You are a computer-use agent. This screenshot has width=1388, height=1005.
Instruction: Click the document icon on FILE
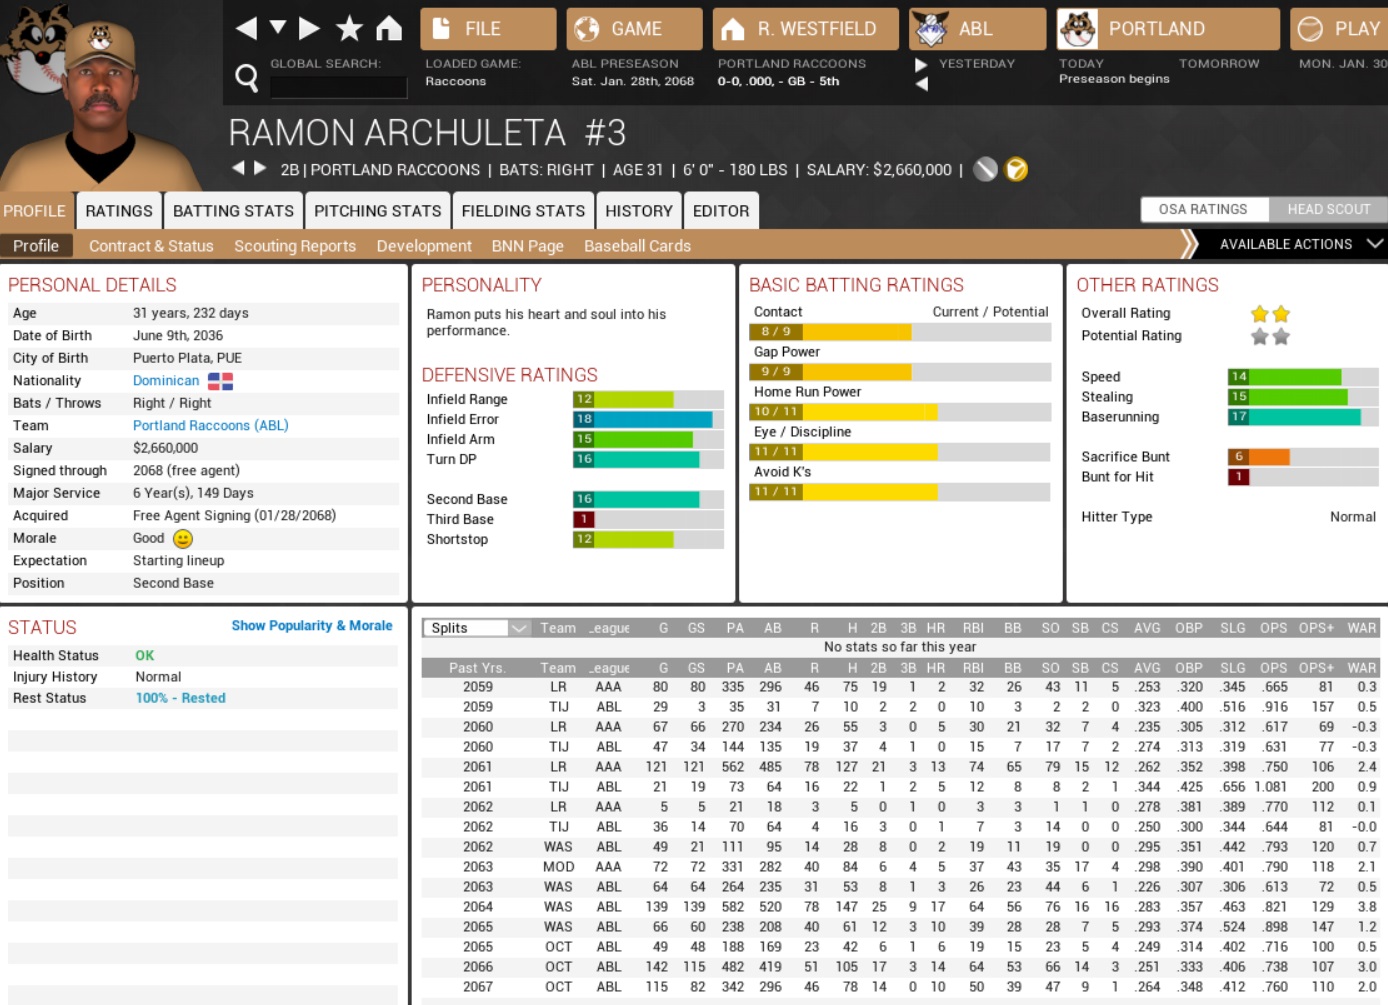pos(441,29)
